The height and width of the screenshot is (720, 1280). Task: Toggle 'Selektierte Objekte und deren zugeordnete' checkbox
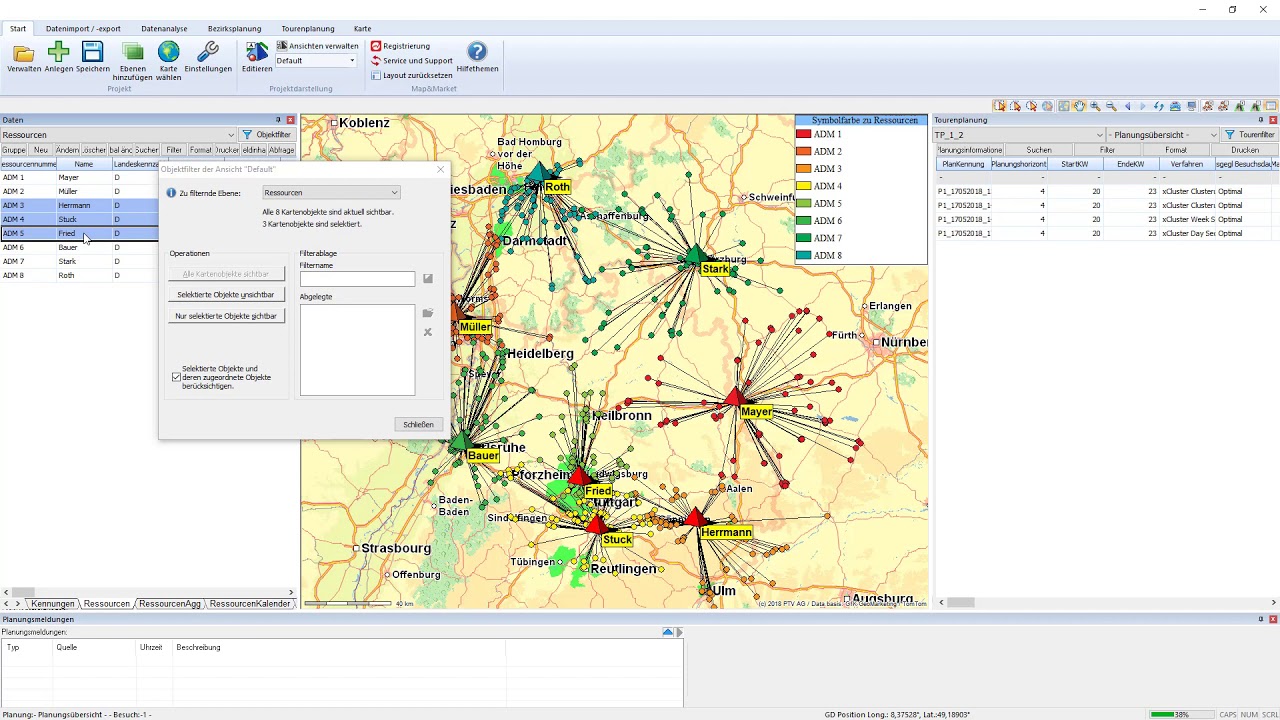[x=177, y=377]
